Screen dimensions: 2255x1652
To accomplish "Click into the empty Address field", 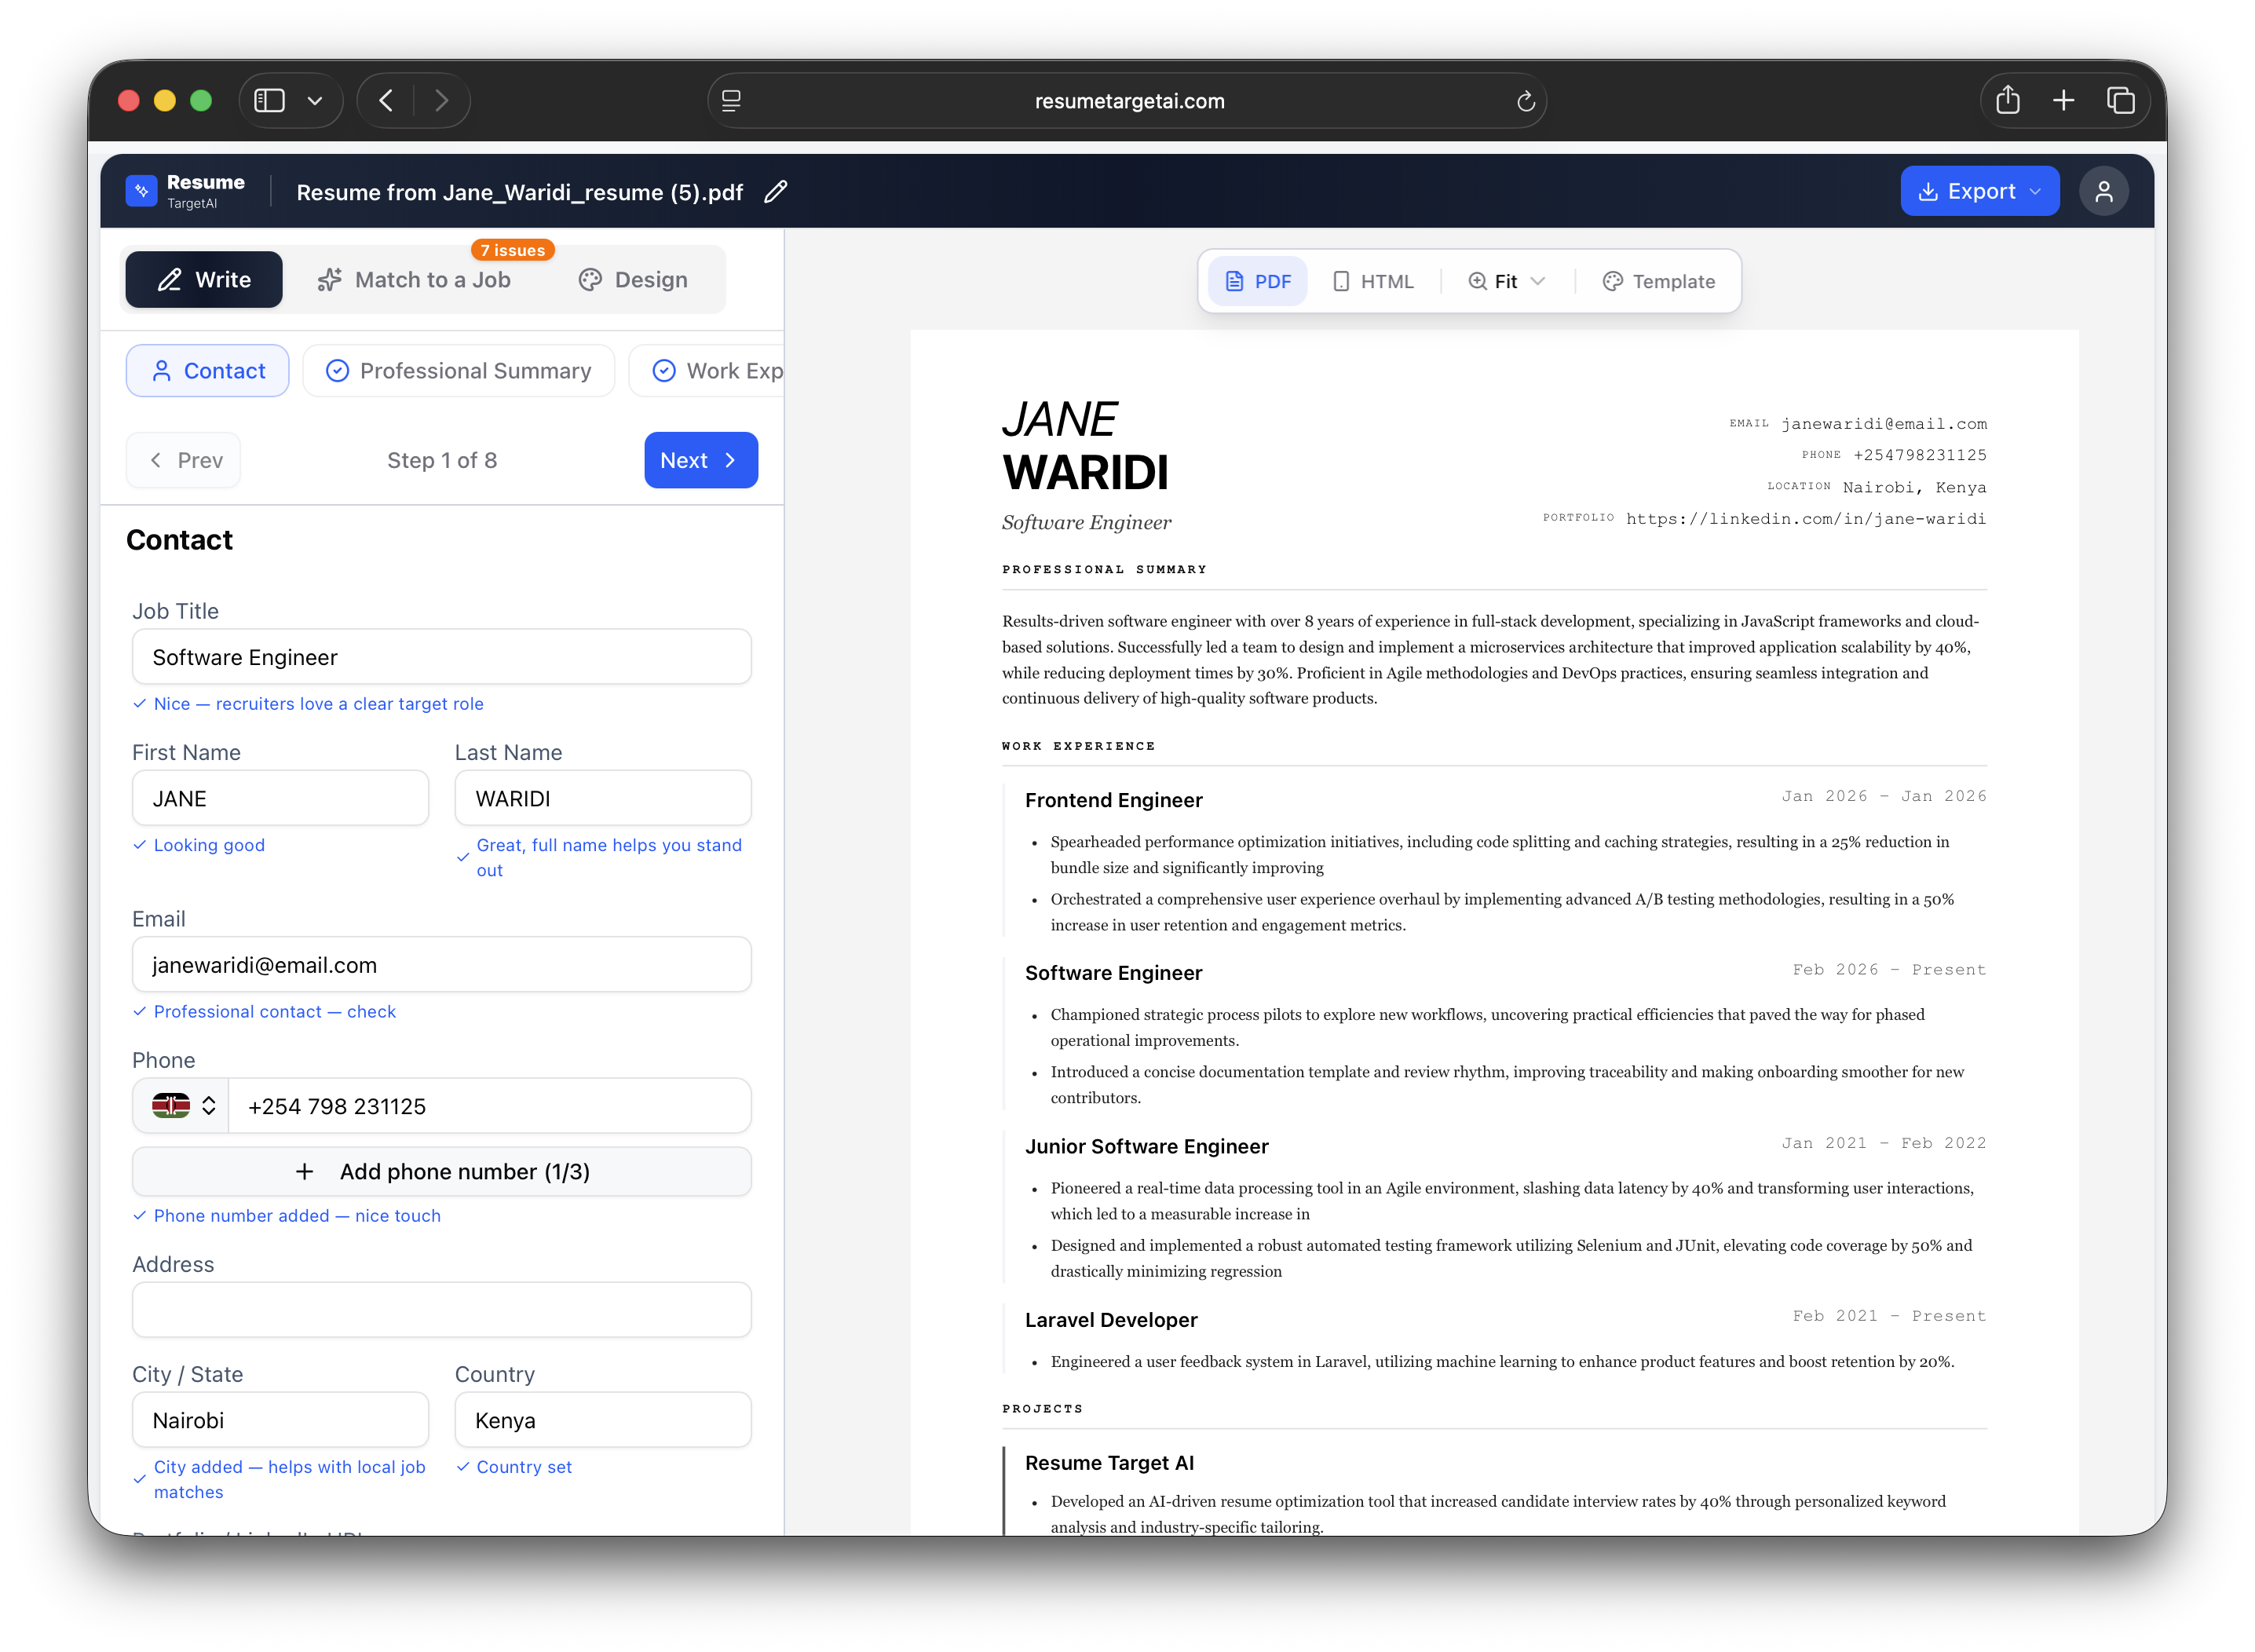I will coord(442,1310).
